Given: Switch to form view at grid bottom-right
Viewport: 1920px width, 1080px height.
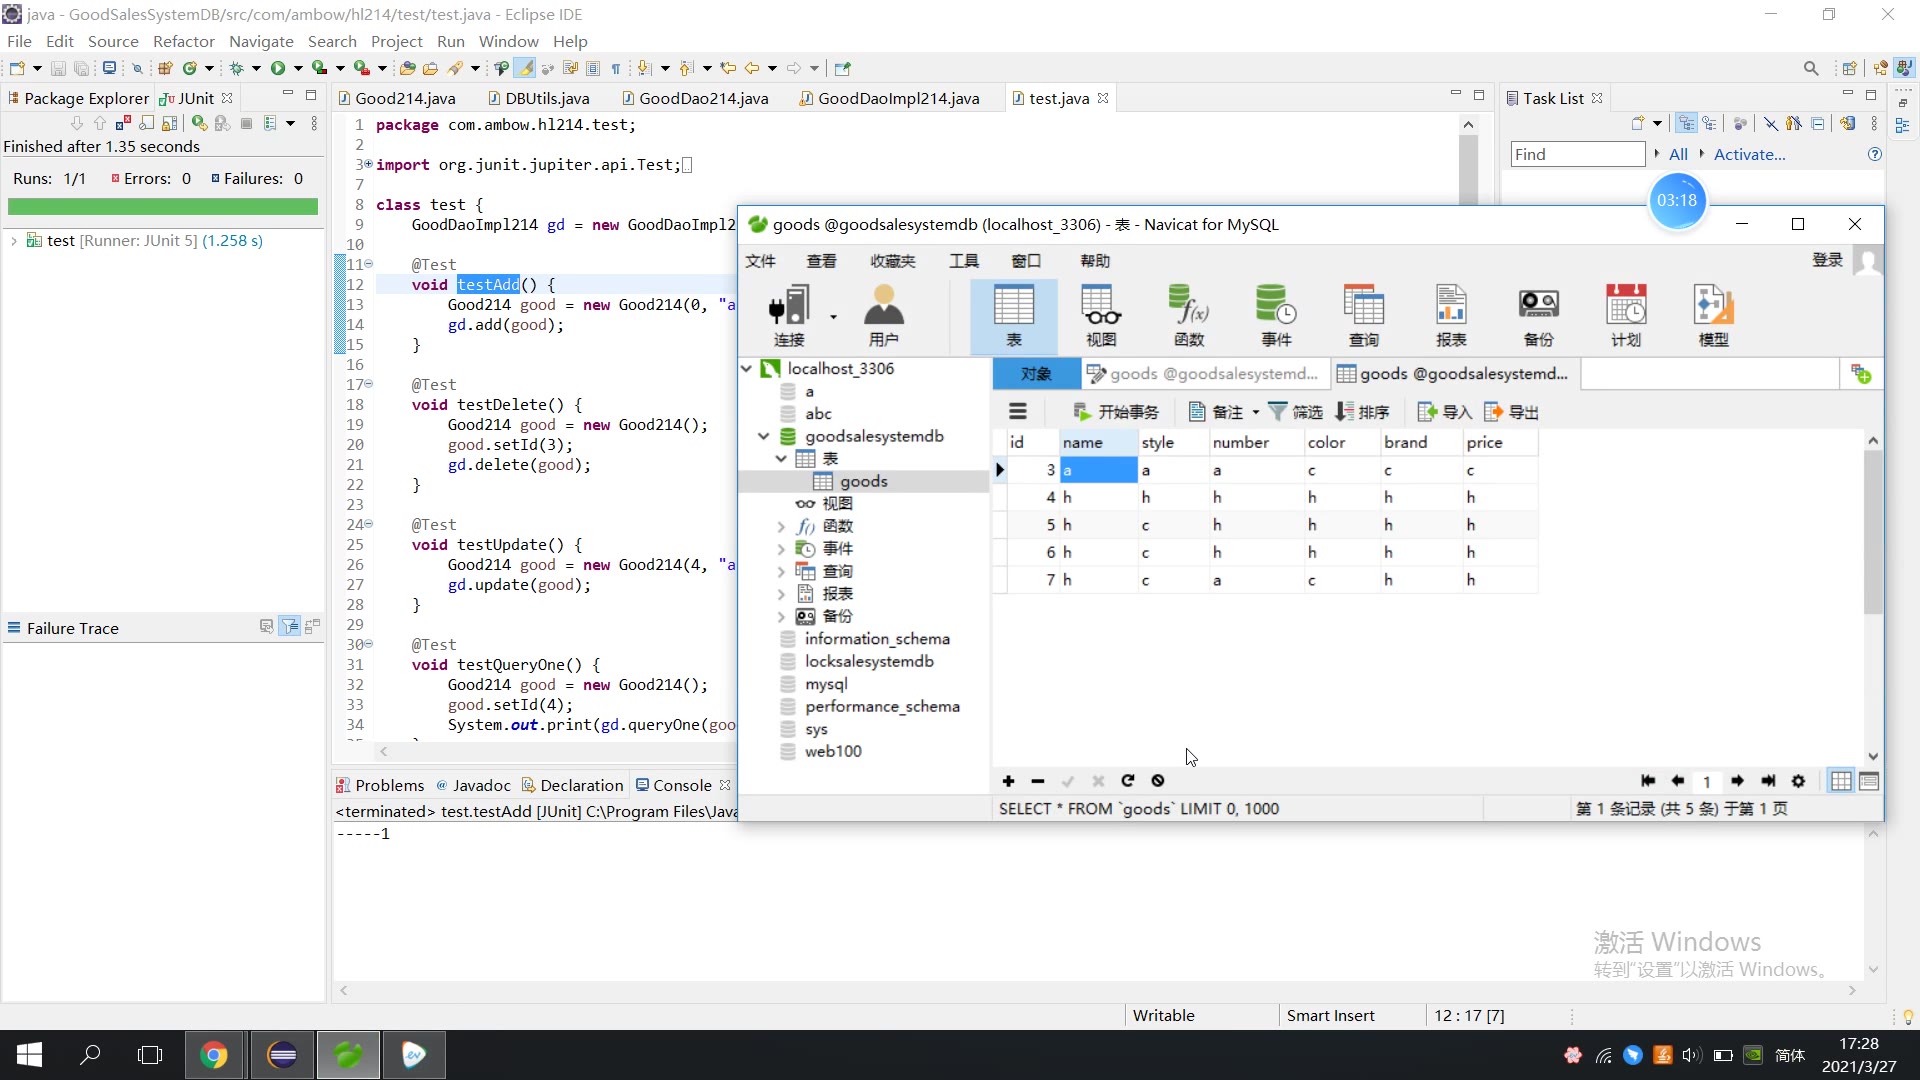Looking at the screenshot, I should [x=1869, y=781].
